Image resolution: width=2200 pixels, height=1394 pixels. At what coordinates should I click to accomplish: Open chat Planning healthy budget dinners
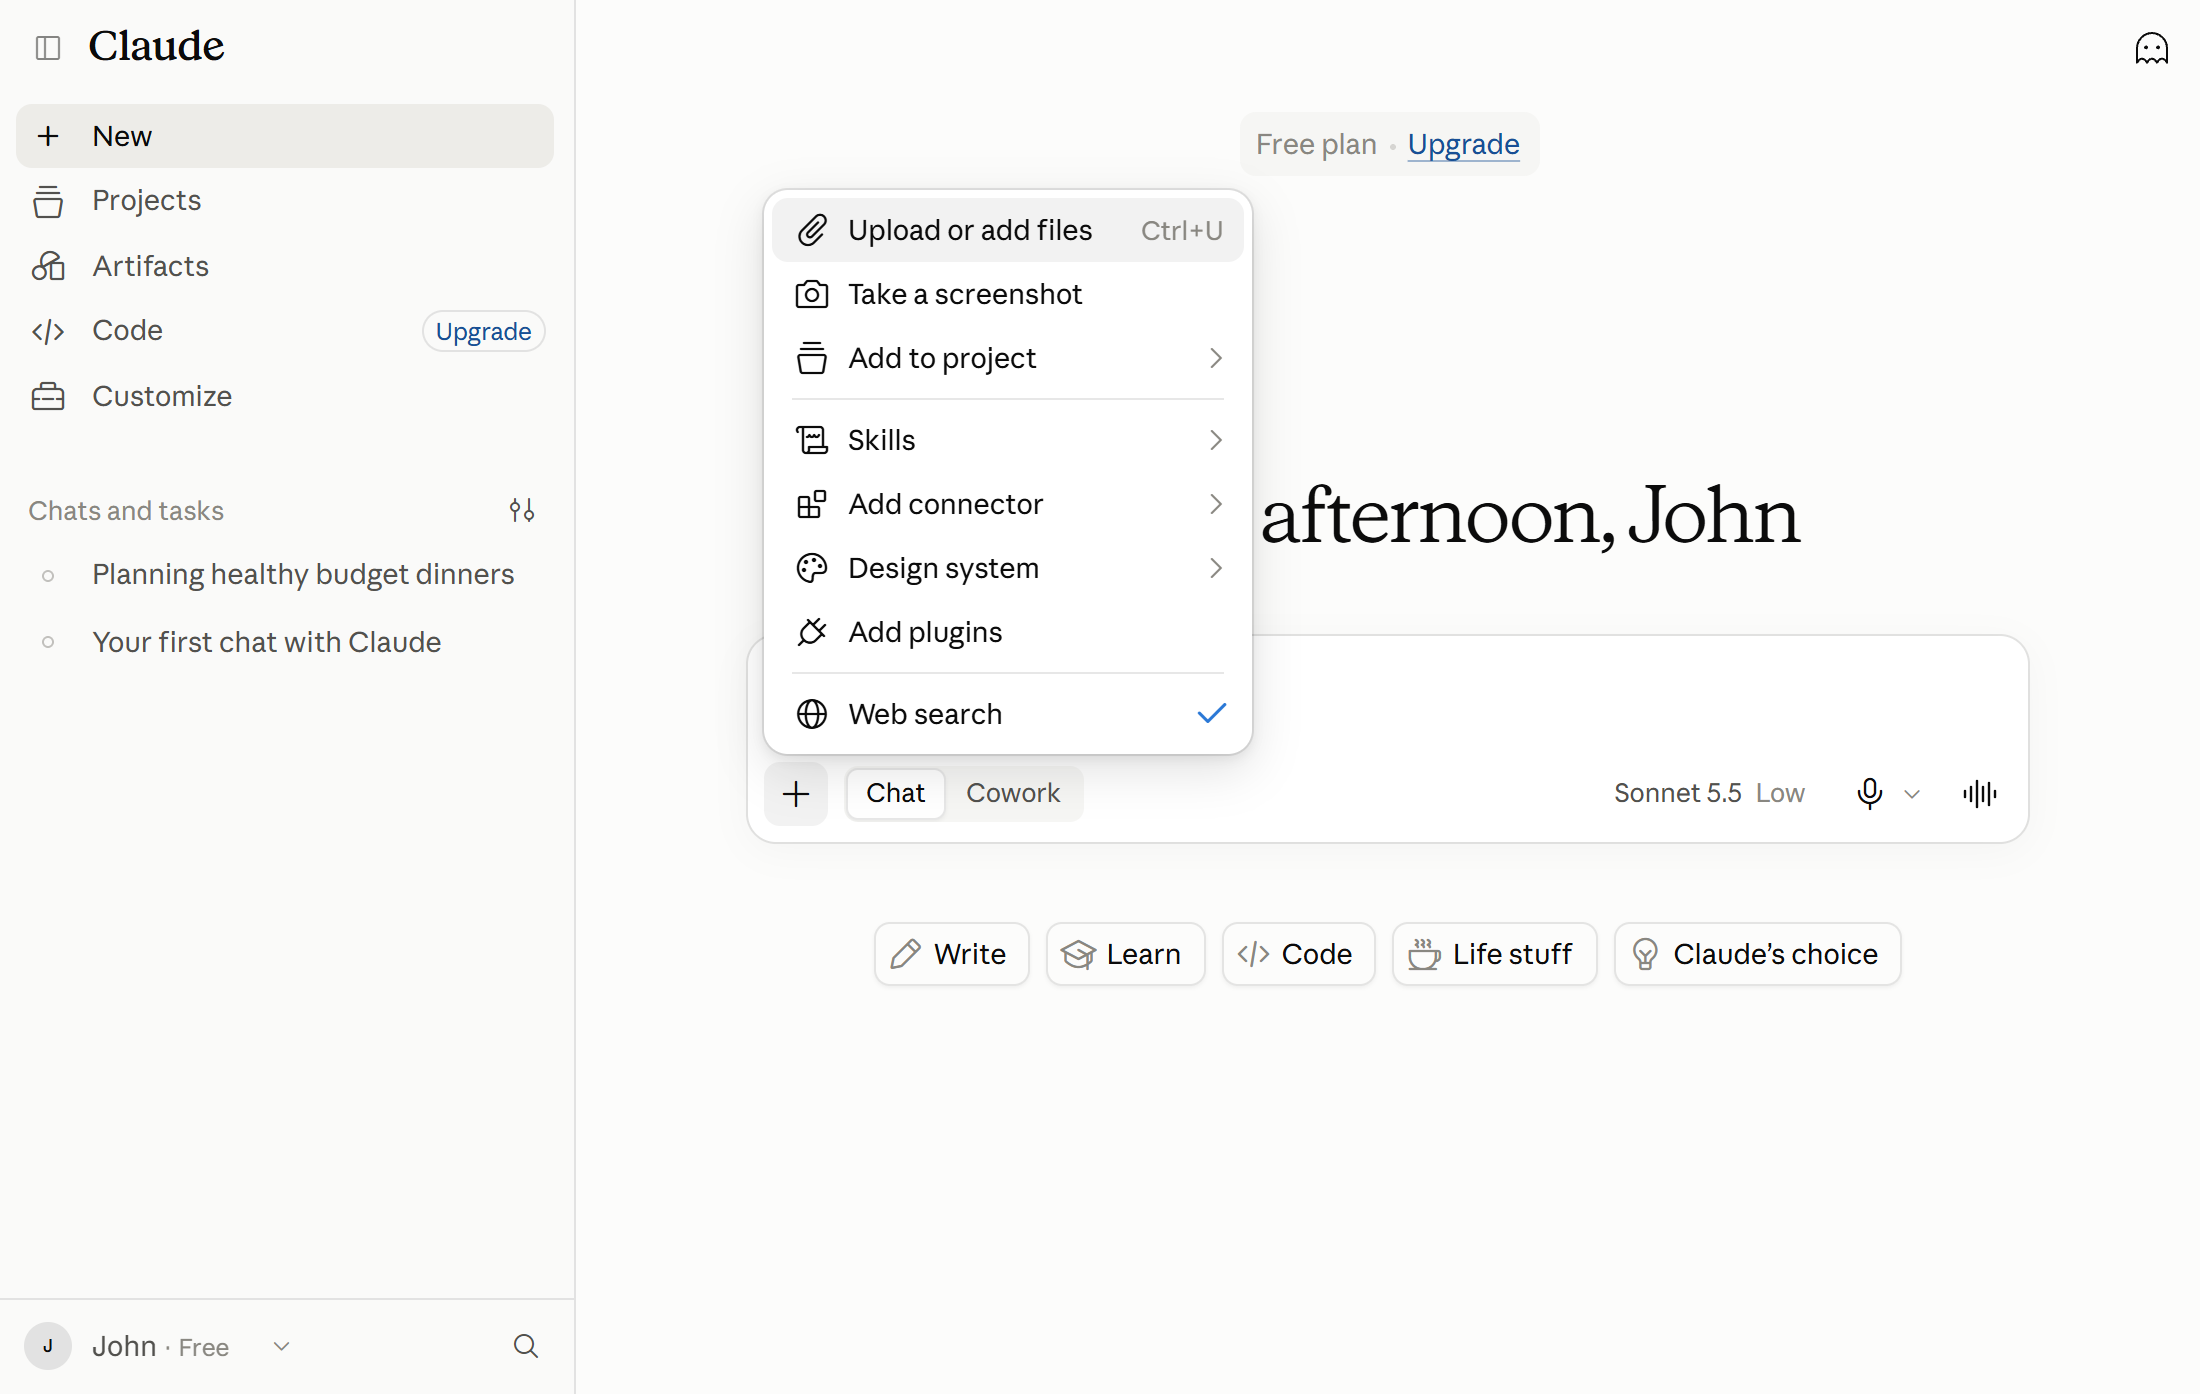[x=285, y=575]
